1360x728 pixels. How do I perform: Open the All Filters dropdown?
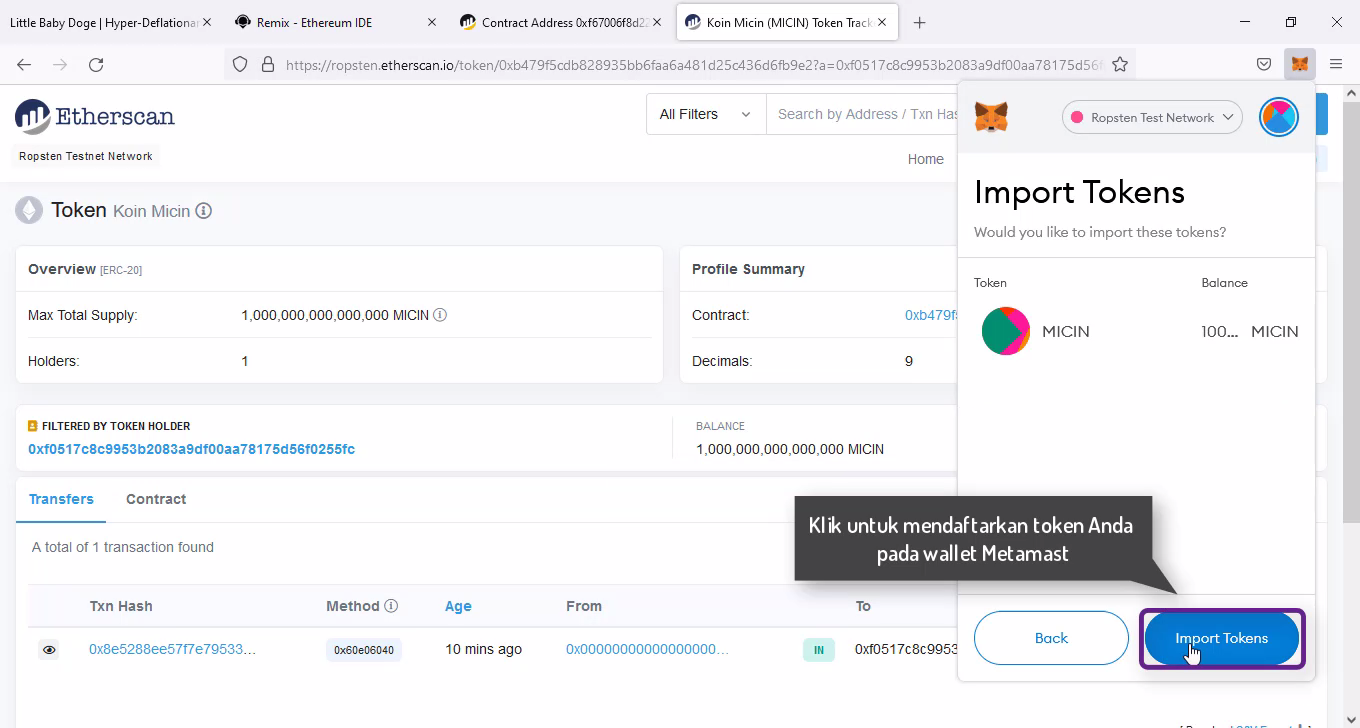705,114
